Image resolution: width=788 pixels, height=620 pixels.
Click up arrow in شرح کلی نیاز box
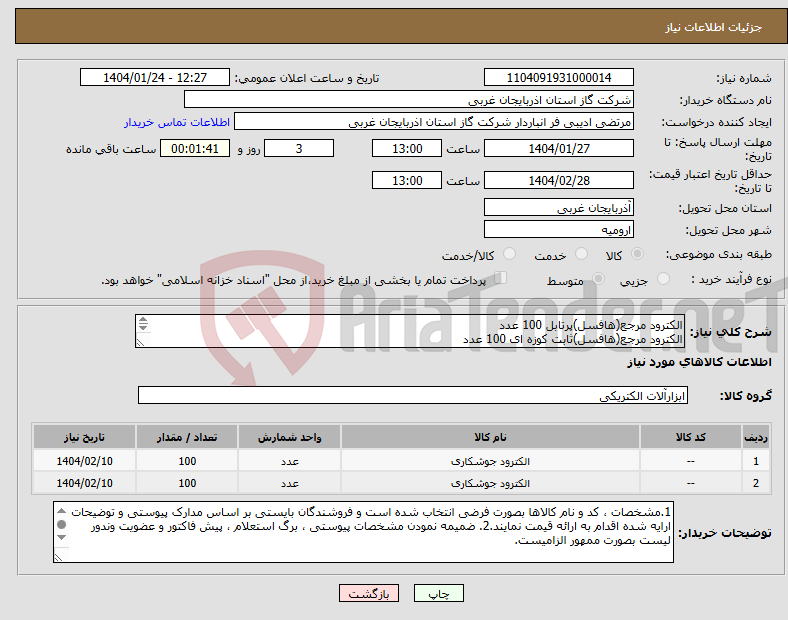click(x=143, y=320)
